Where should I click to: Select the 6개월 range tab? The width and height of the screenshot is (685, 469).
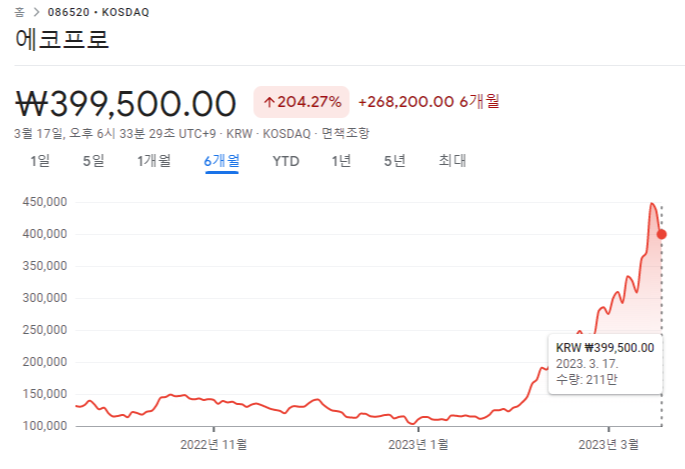point(222,161)
